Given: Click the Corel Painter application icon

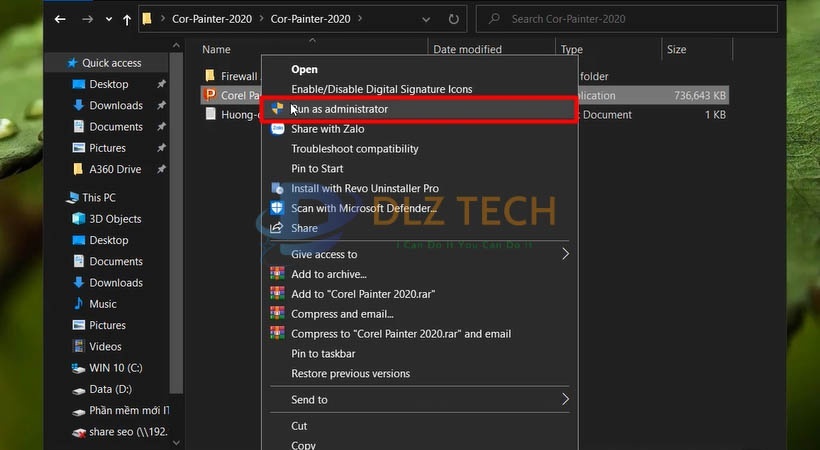Looking at the screenshot, I should [x=210, y=95].
